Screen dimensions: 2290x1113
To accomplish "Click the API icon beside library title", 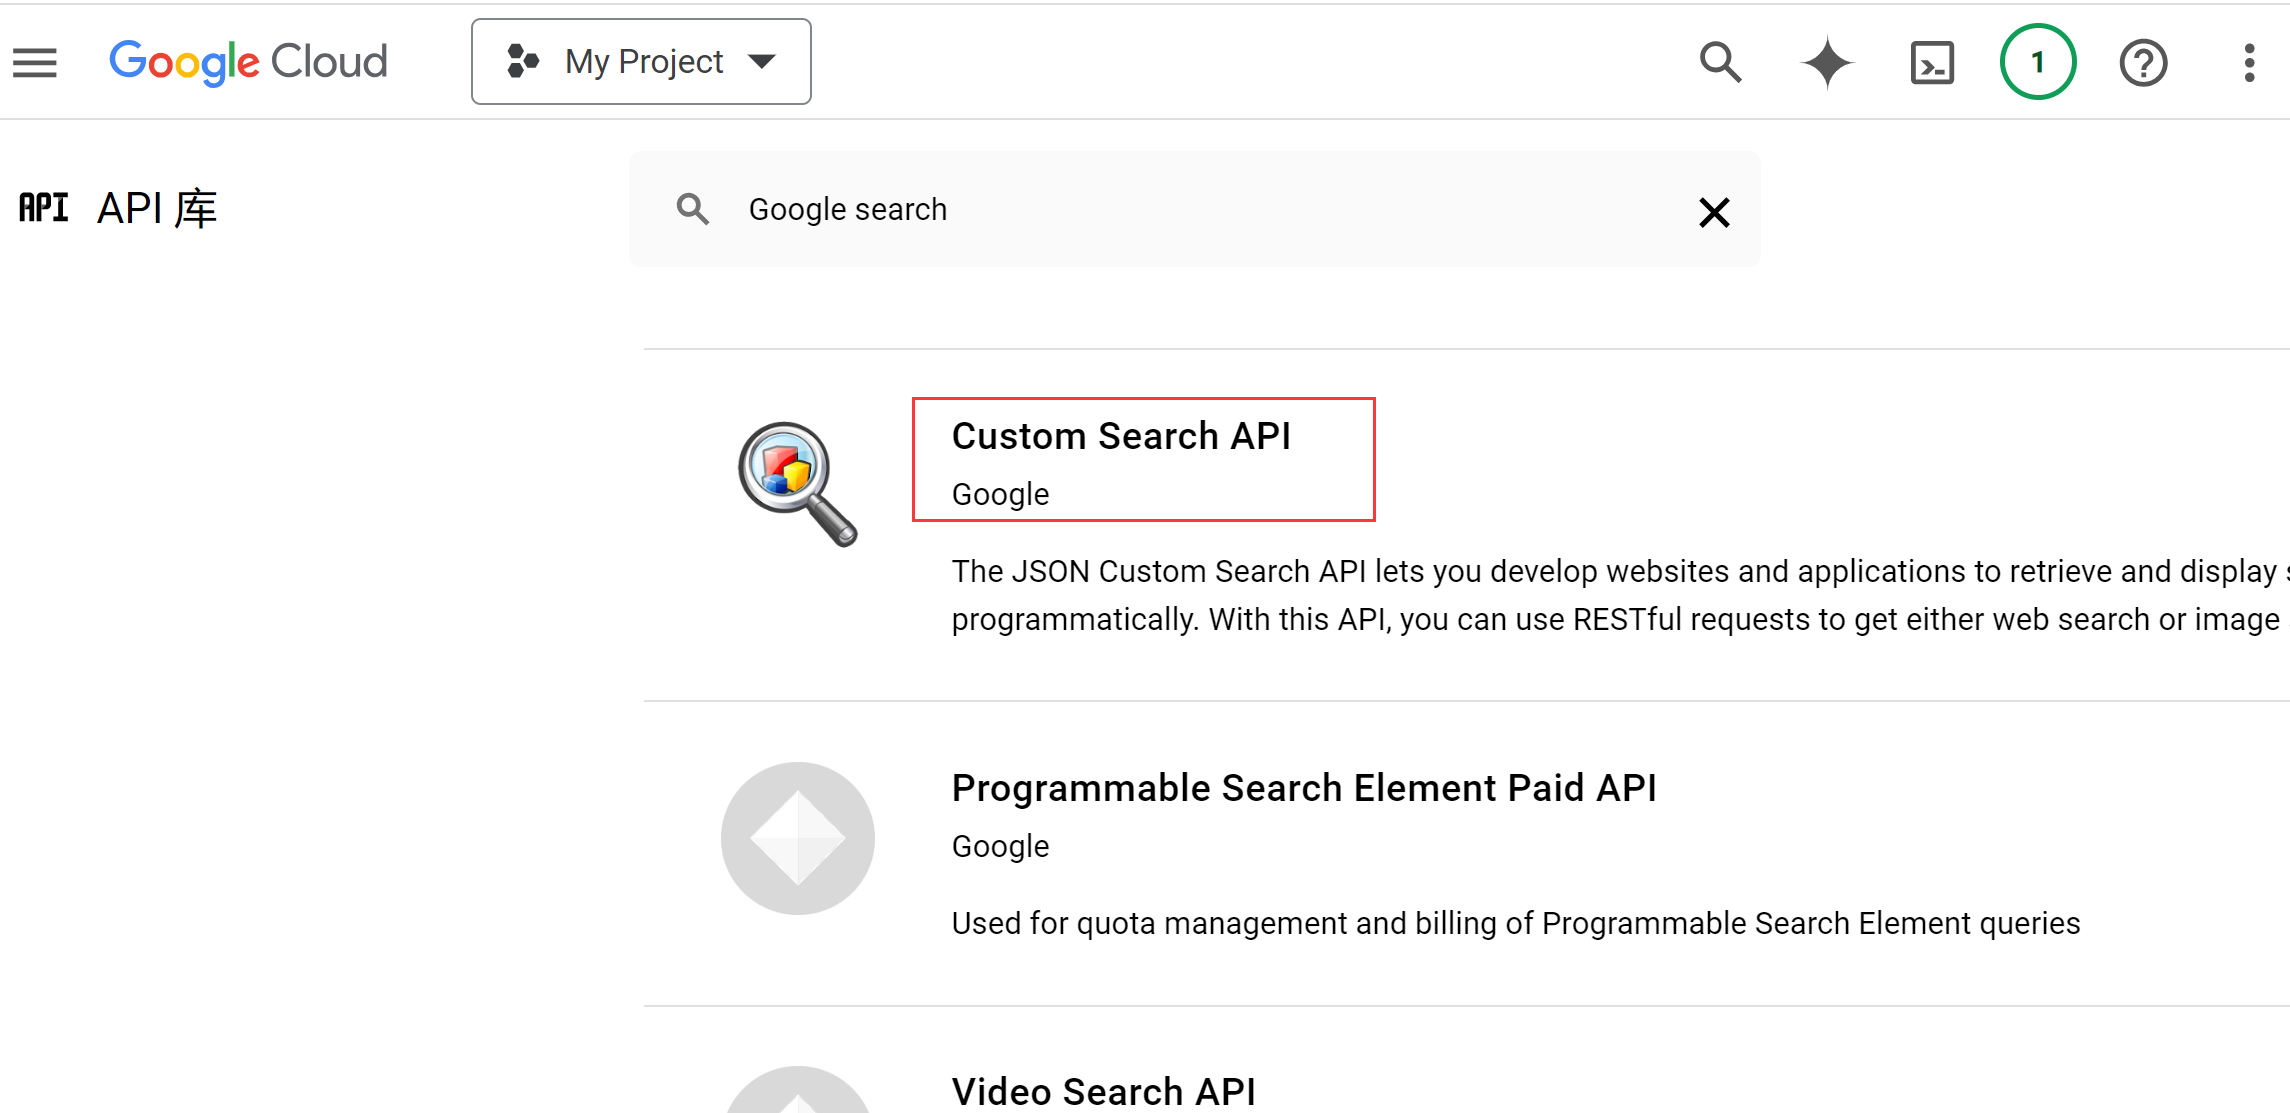I will 44,208.
